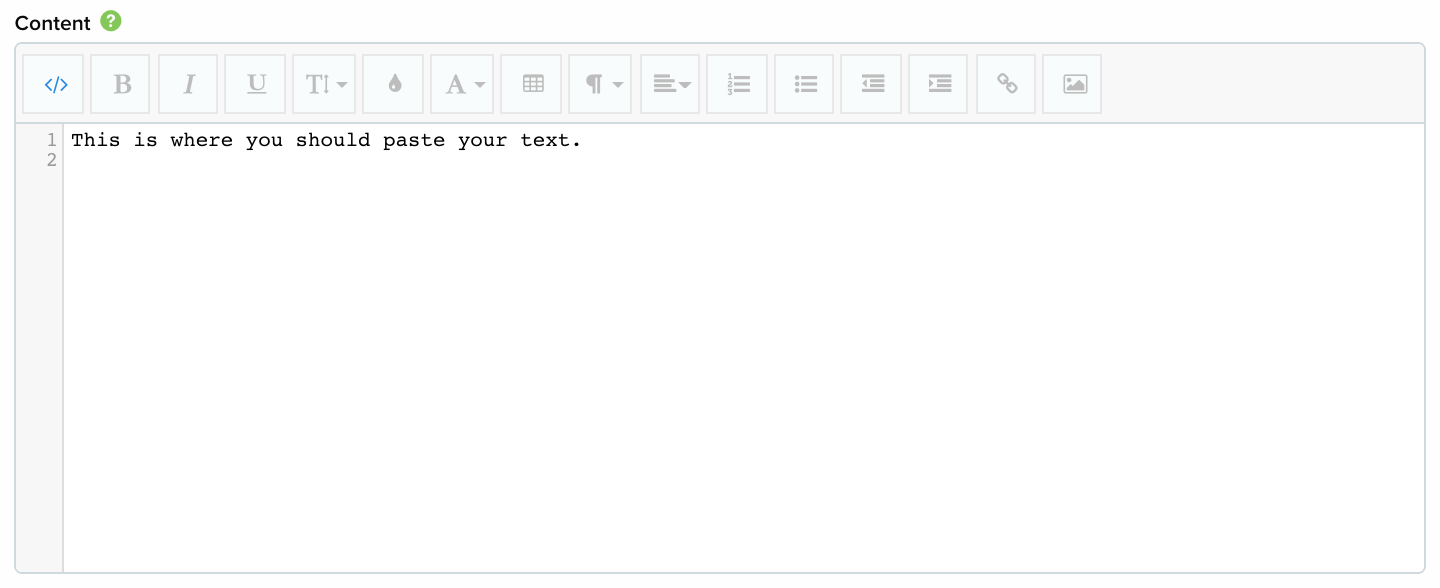
Task: Apply underline formatting
Action: pos(256,84)
